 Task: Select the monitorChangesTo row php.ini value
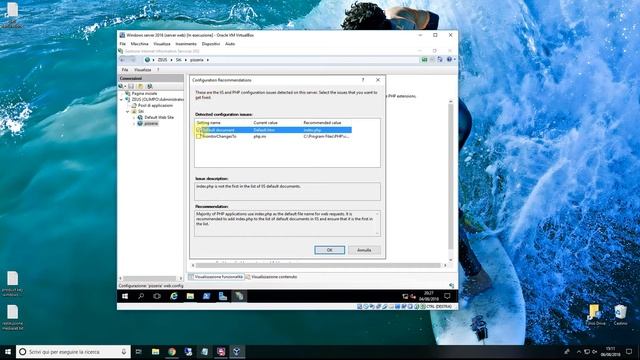click(260, 136)
